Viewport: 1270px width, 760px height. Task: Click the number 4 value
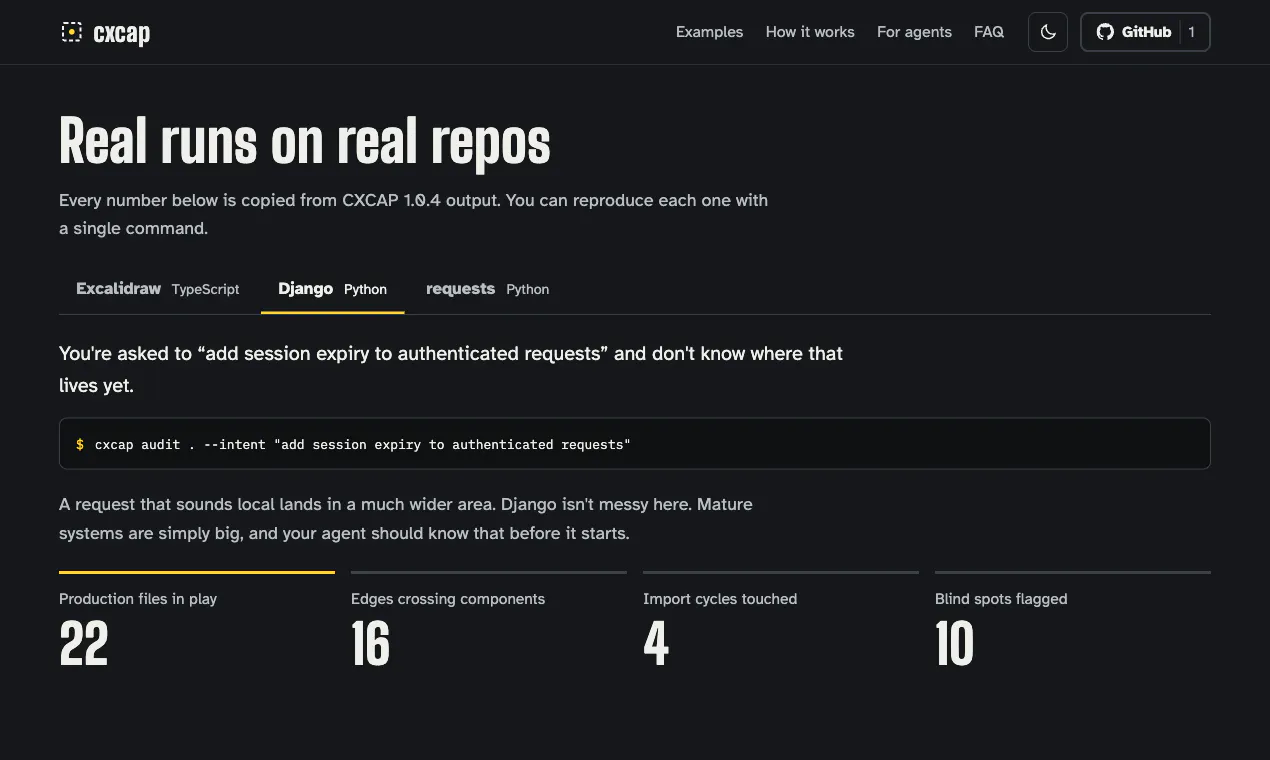pos(656,644)
